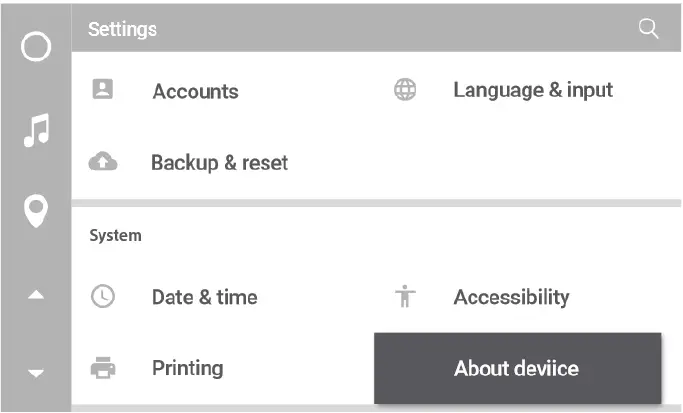683x413 pixels.
Task: Go to Date & time settings
Action: pyautogui.click(x=204, y=297)
